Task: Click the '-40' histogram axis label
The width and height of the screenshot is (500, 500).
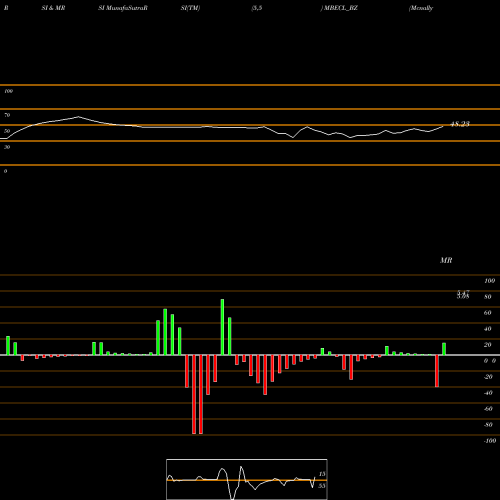Action: pyautogui.click(x=488, y=393)
